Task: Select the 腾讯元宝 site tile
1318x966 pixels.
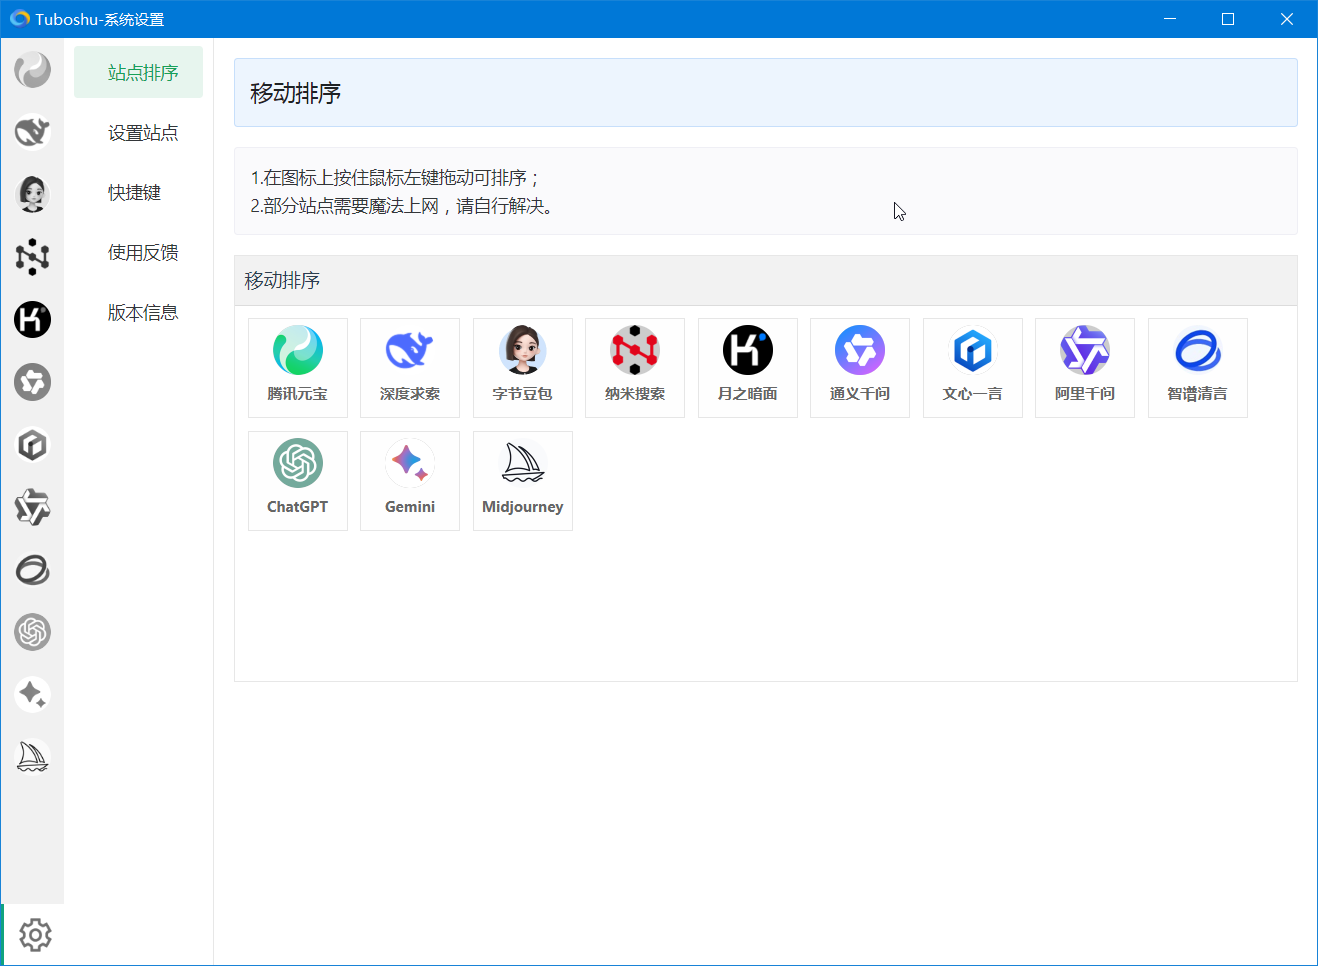Action: click(x=298, y=368)
